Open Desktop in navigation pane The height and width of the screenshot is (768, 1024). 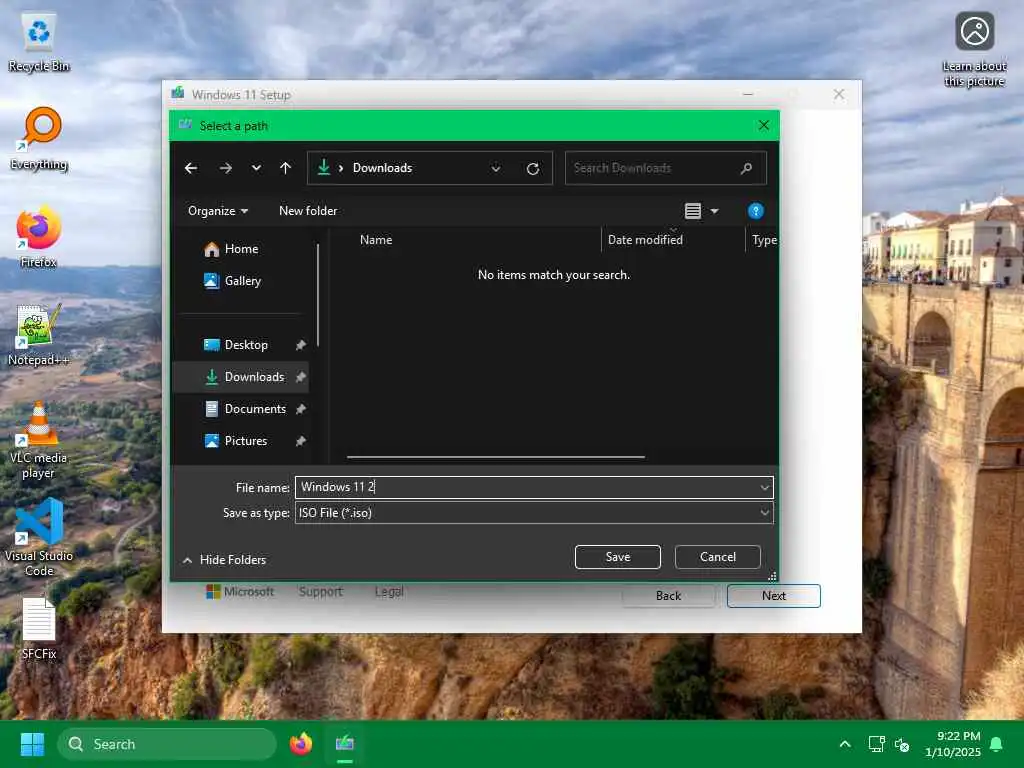tap(246, 345)
